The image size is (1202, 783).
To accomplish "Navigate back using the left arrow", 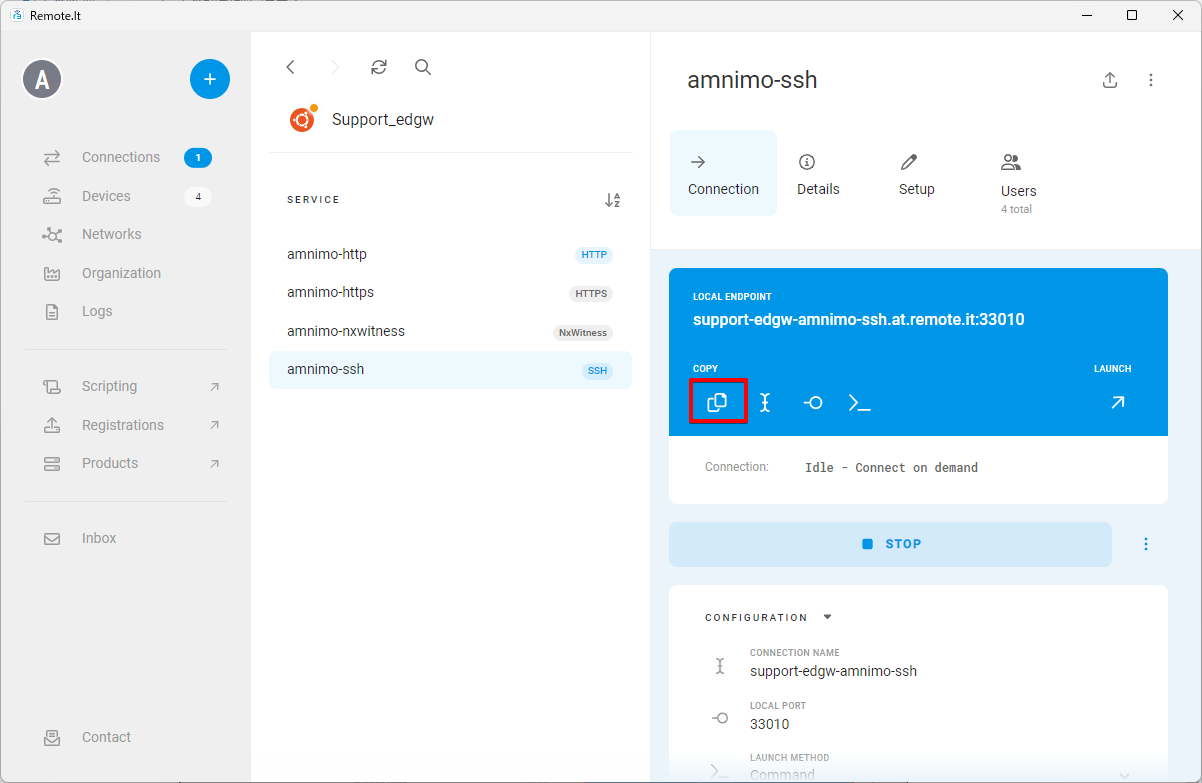I will 290,67.
